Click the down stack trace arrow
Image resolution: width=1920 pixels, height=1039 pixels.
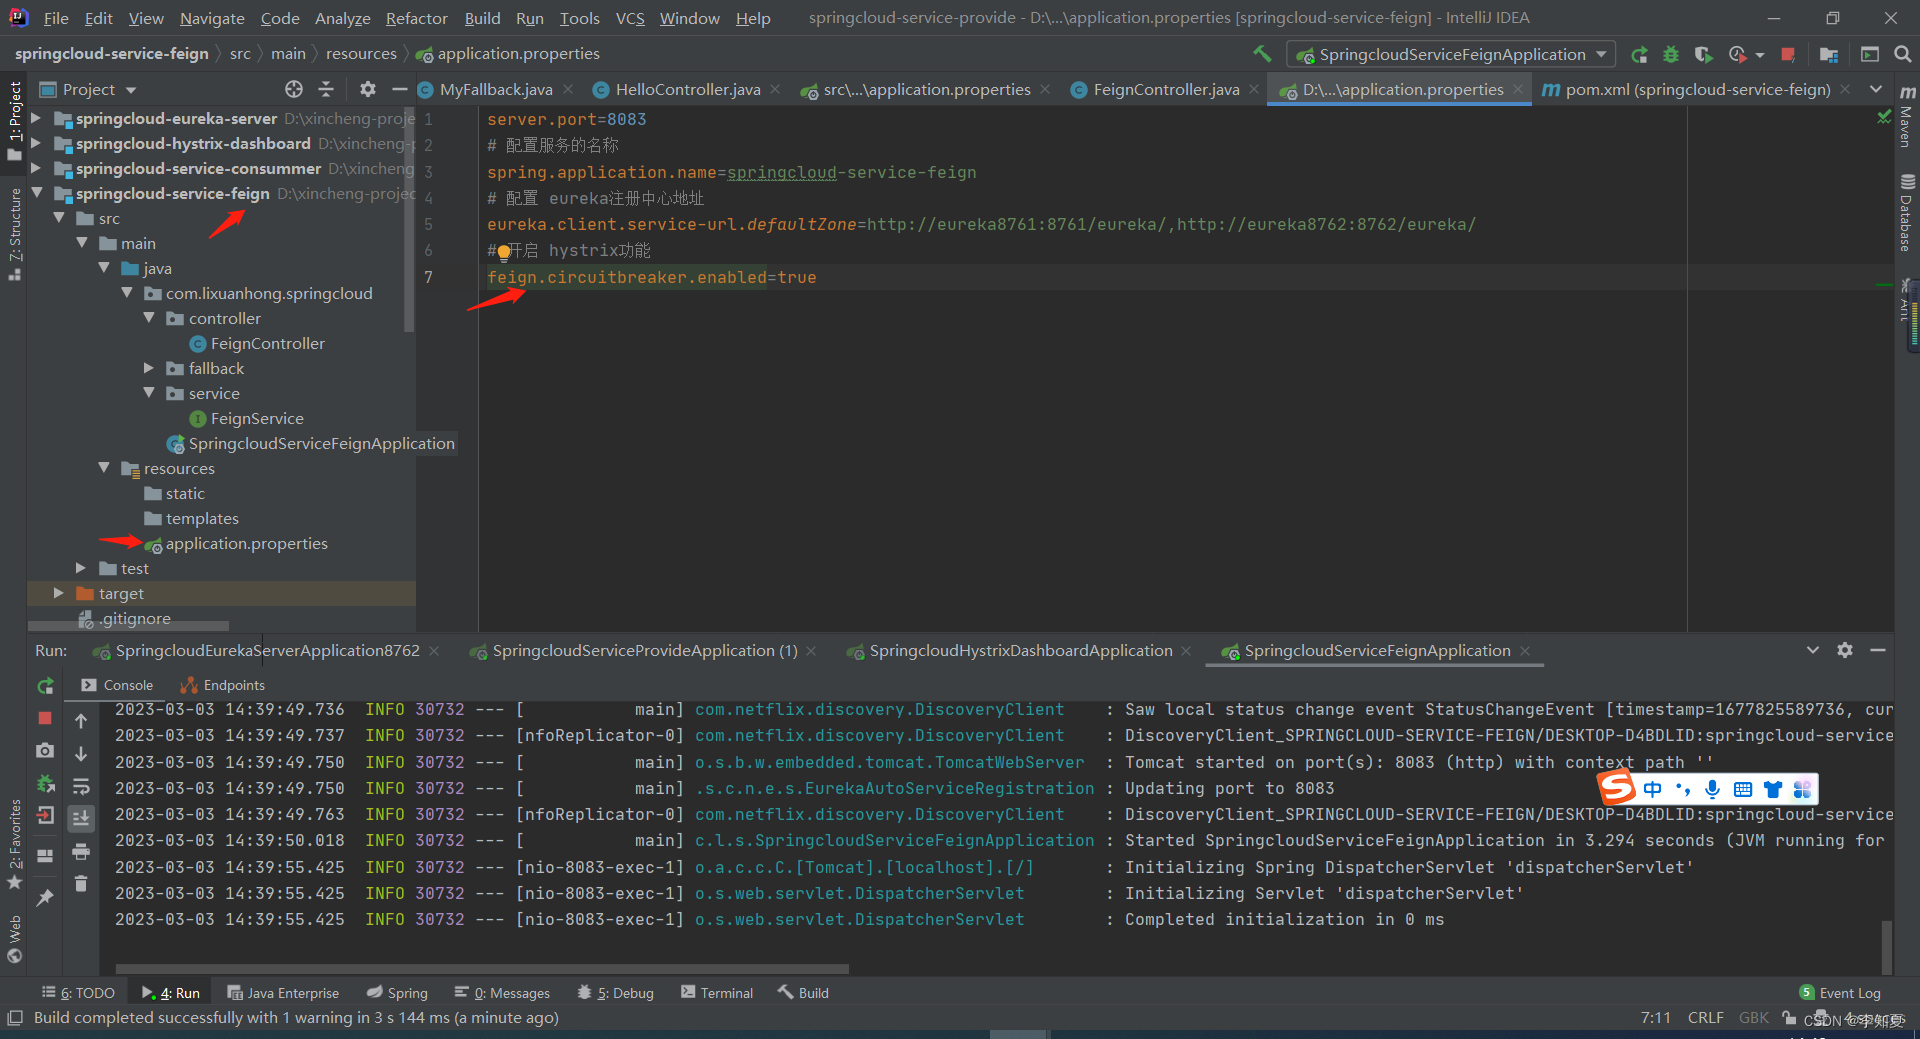pos(81,753)
